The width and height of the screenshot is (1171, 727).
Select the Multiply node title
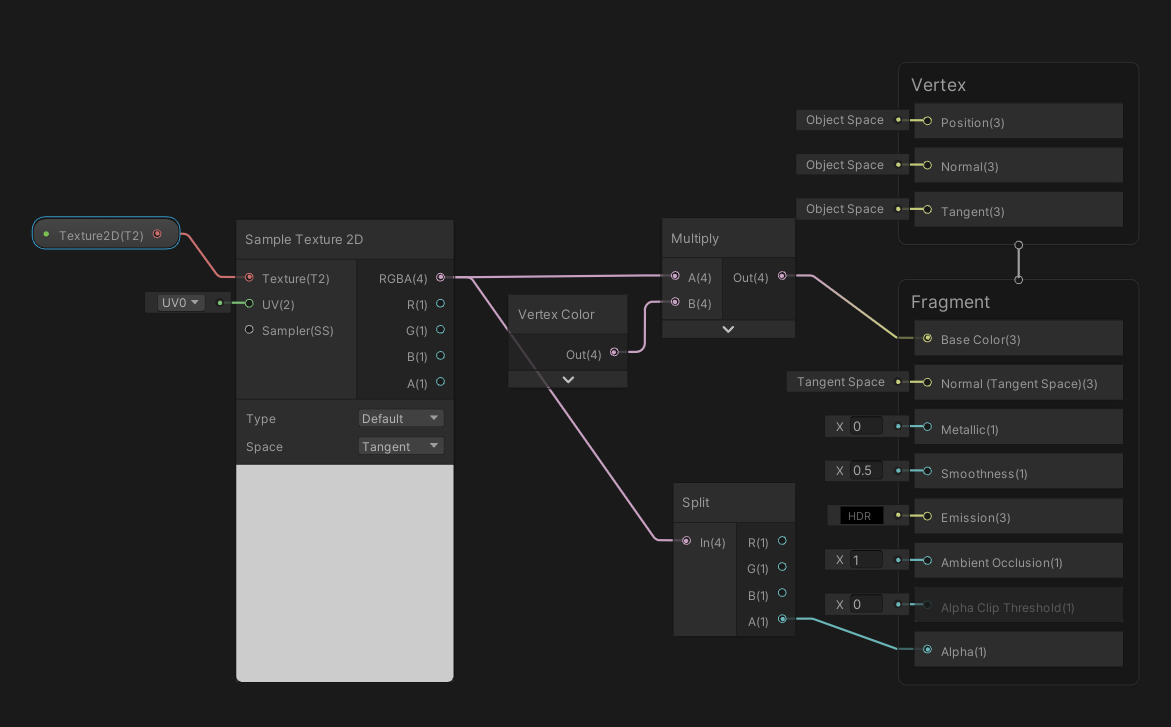[695, 238]
